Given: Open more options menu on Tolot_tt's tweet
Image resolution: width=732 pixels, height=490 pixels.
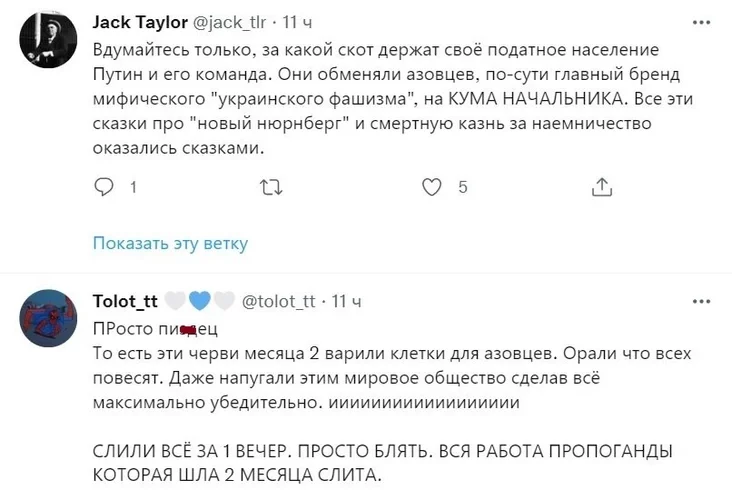Looking at the screenshot, I should coord(703,300).
